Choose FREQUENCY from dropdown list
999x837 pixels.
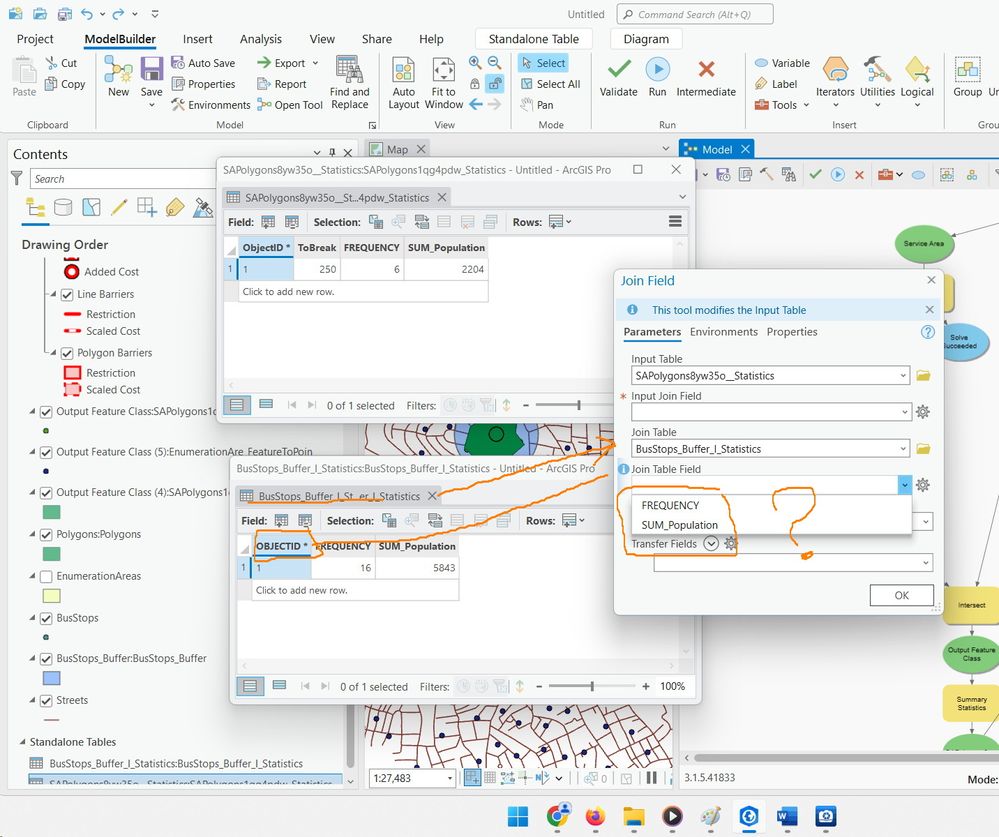tap(670, 505)
